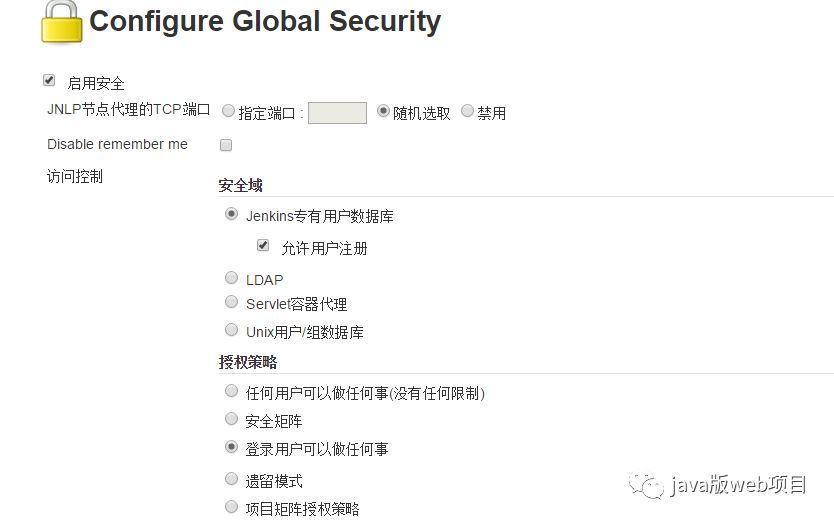The height and width of the screenshot is (523, 834).
Task: Select 禁用 to disable JNLP port
Action: (x=468, y=112)
